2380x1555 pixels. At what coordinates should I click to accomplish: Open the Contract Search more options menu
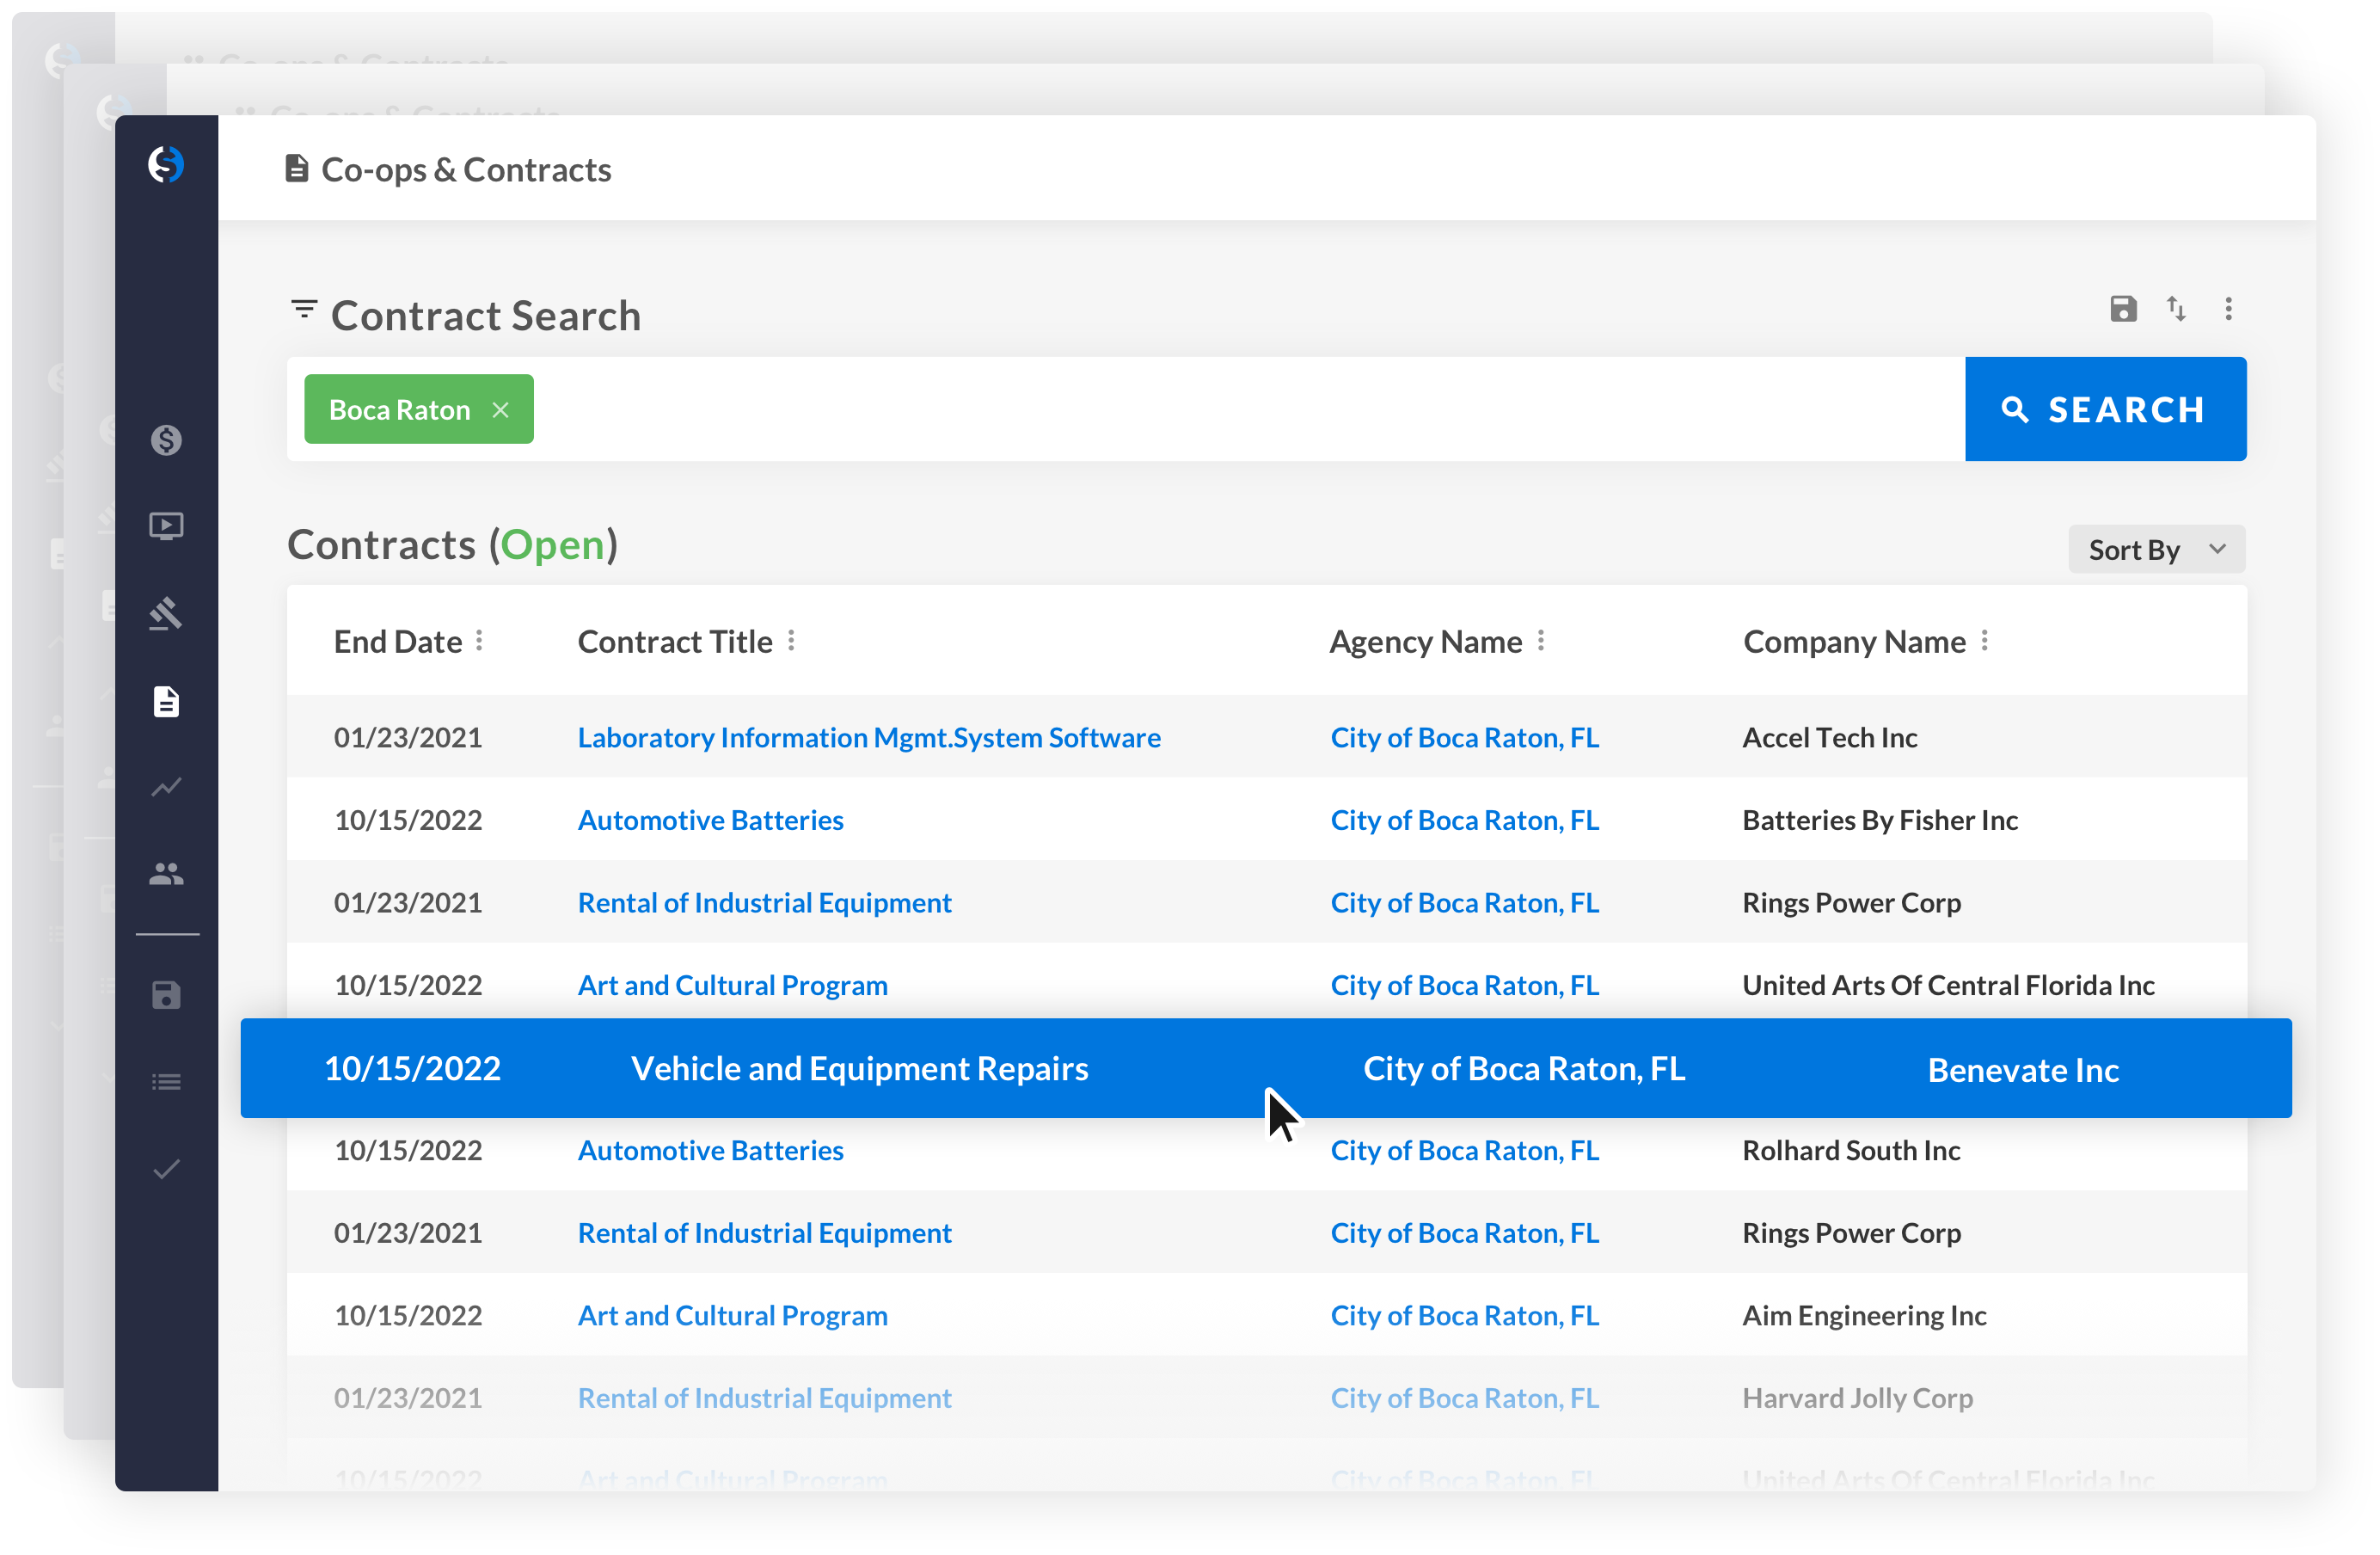tap(2228, 309)
